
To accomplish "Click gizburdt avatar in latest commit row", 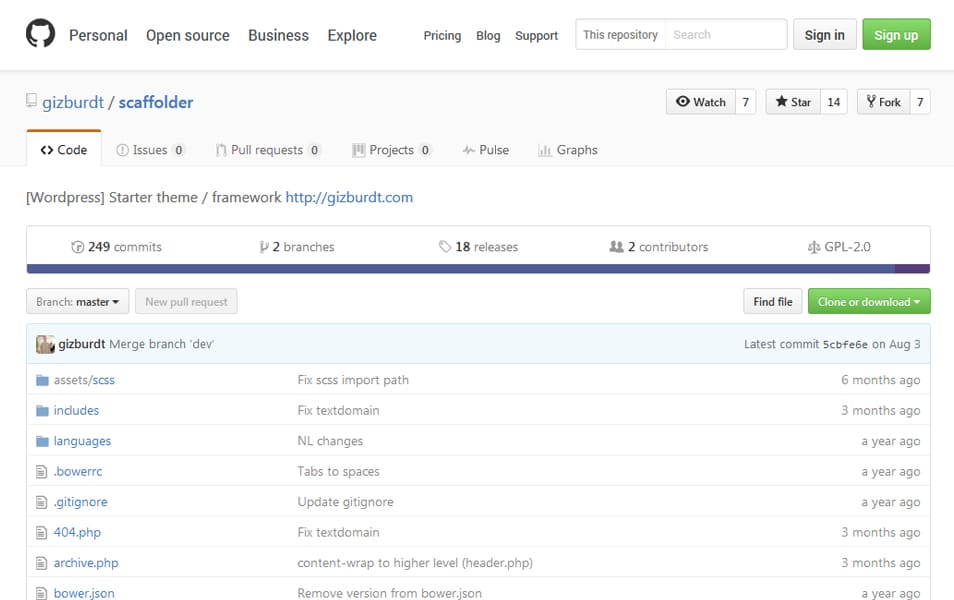I will pyautogui.click(x=46, y=344).
